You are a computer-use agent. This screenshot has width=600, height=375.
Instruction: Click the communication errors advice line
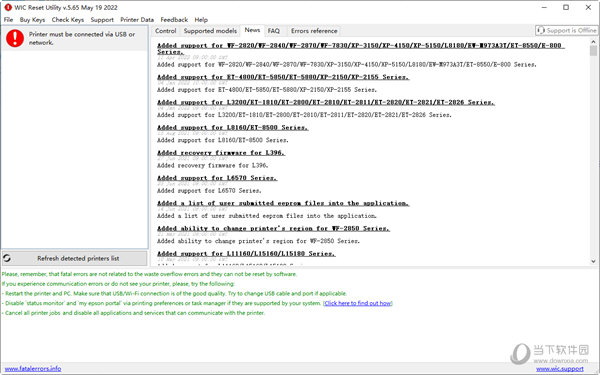118,284
